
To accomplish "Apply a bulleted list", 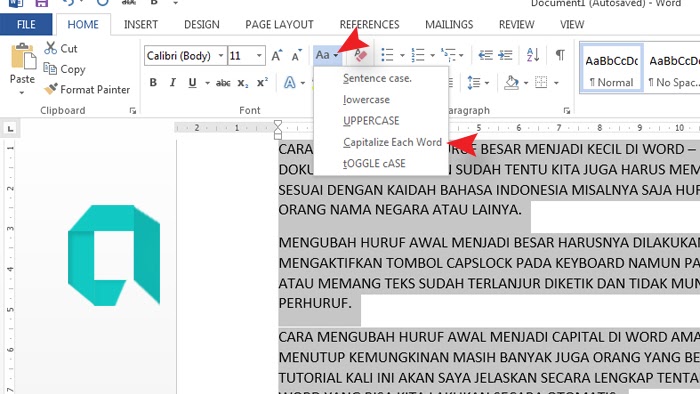I will click(387, 55).
